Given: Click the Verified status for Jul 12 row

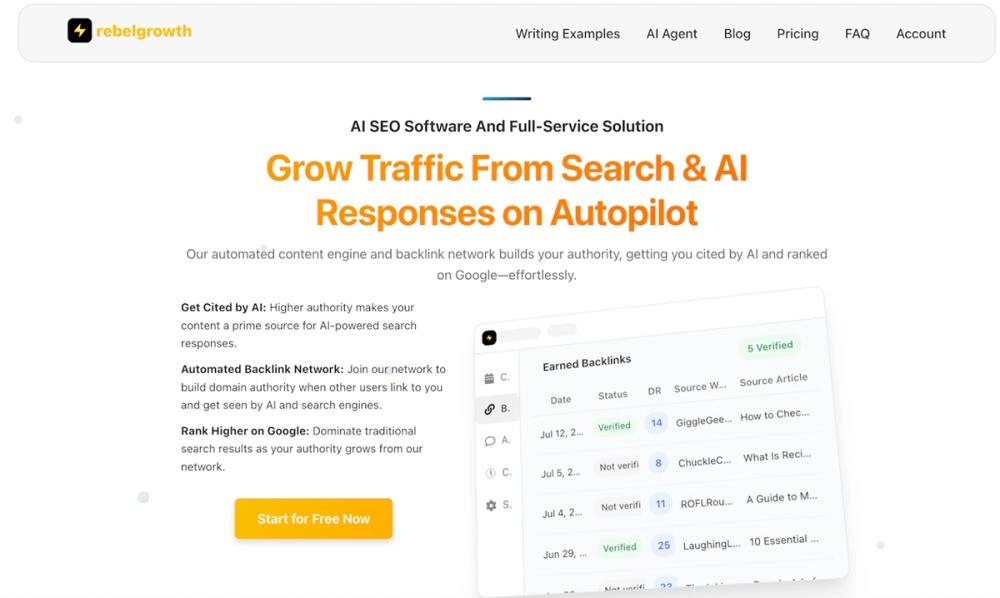Looking at the screenshot, I should coord(614,427).
